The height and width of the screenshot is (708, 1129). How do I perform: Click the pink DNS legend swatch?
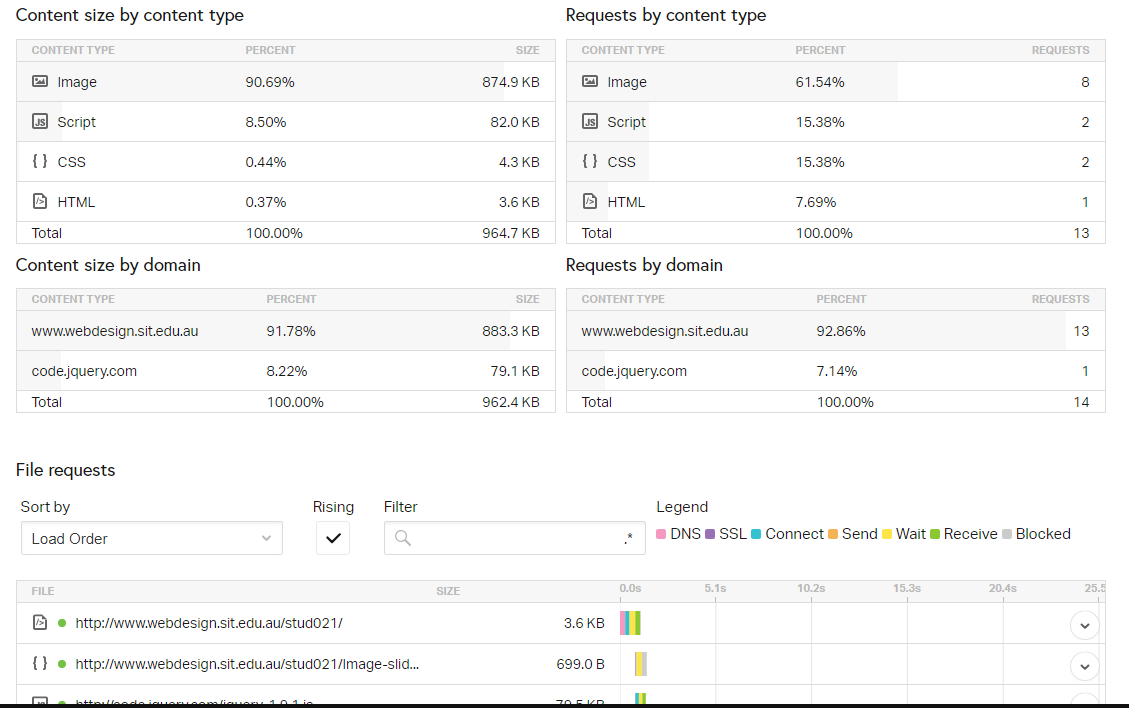661,534
